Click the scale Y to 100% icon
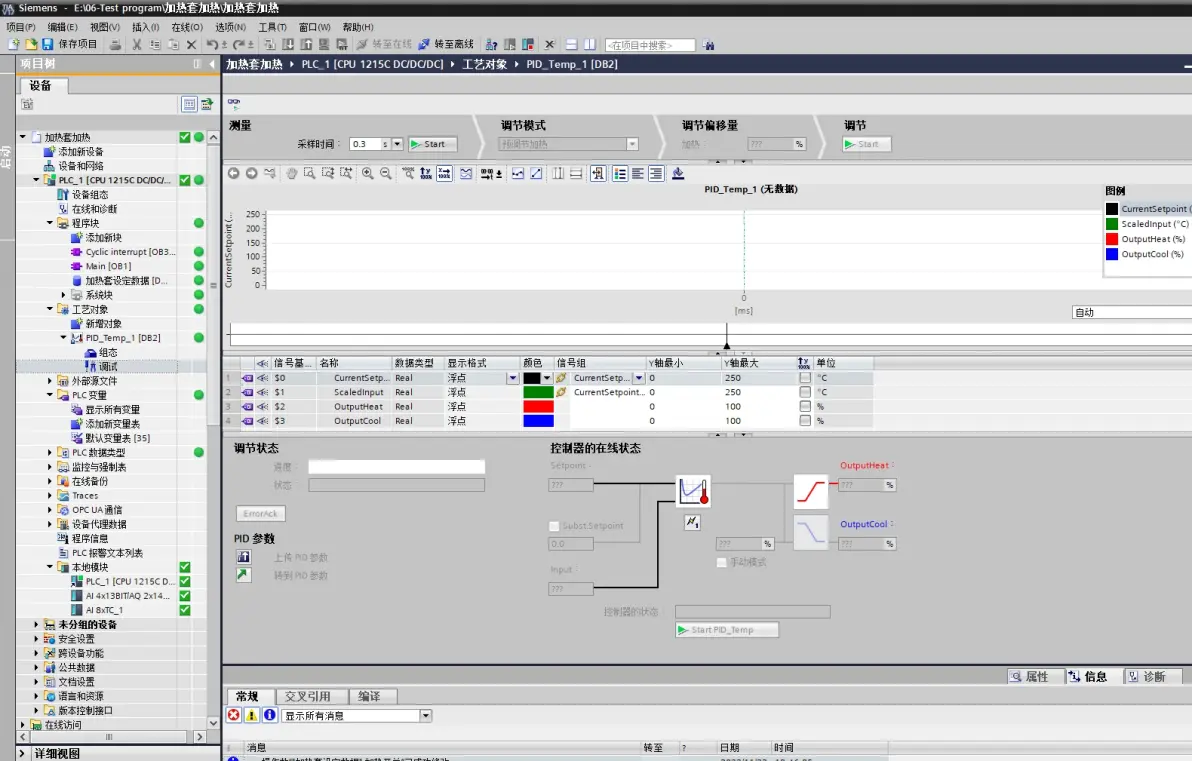1192x761 pixels. click(x=426, y=173)
